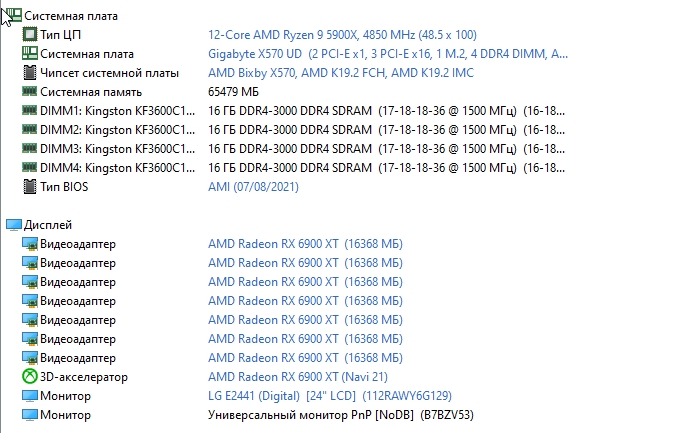Select the DIMM2: Kingston KF3600C1 row
Screen dimensions: 699x433
tap(110, 130)
